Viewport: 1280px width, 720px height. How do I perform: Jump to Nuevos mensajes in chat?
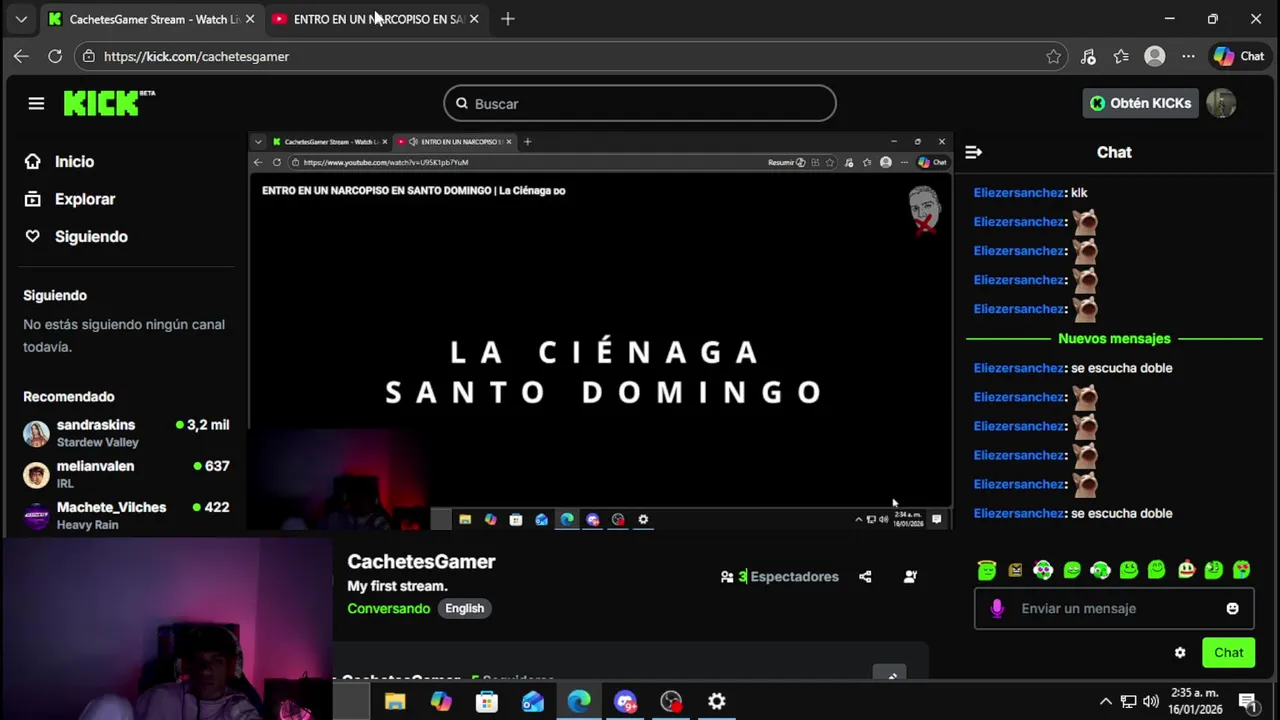pos(1114,339)
